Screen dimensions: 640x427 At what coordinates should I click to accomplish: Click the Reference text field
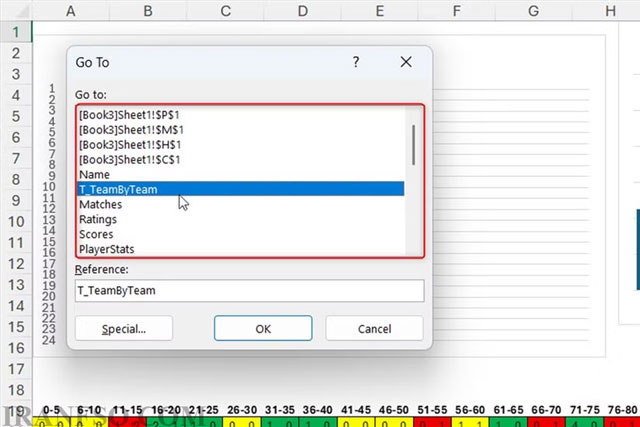[x=249, y=291]
